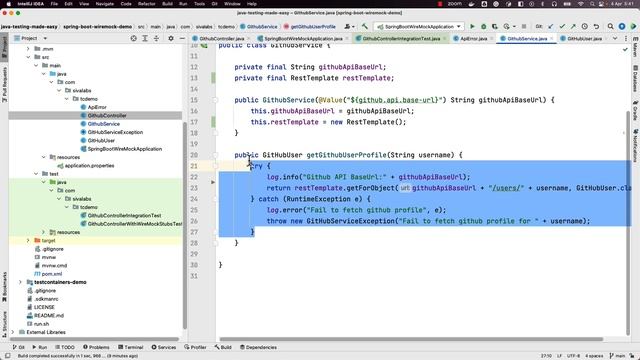Expand the testcontainers-demo module

coord(20,282)
